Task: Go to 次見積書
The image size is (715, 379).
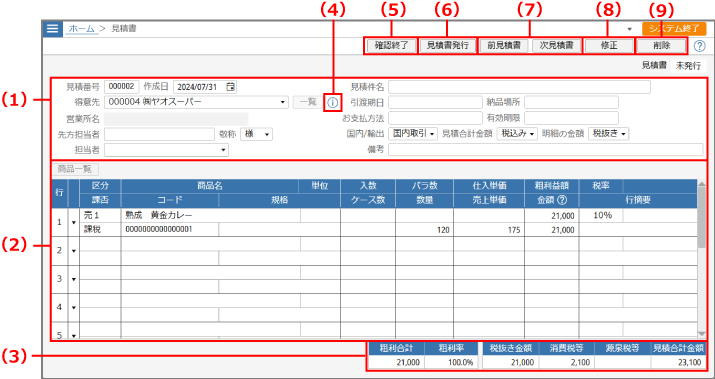Action: coord(553,46)
